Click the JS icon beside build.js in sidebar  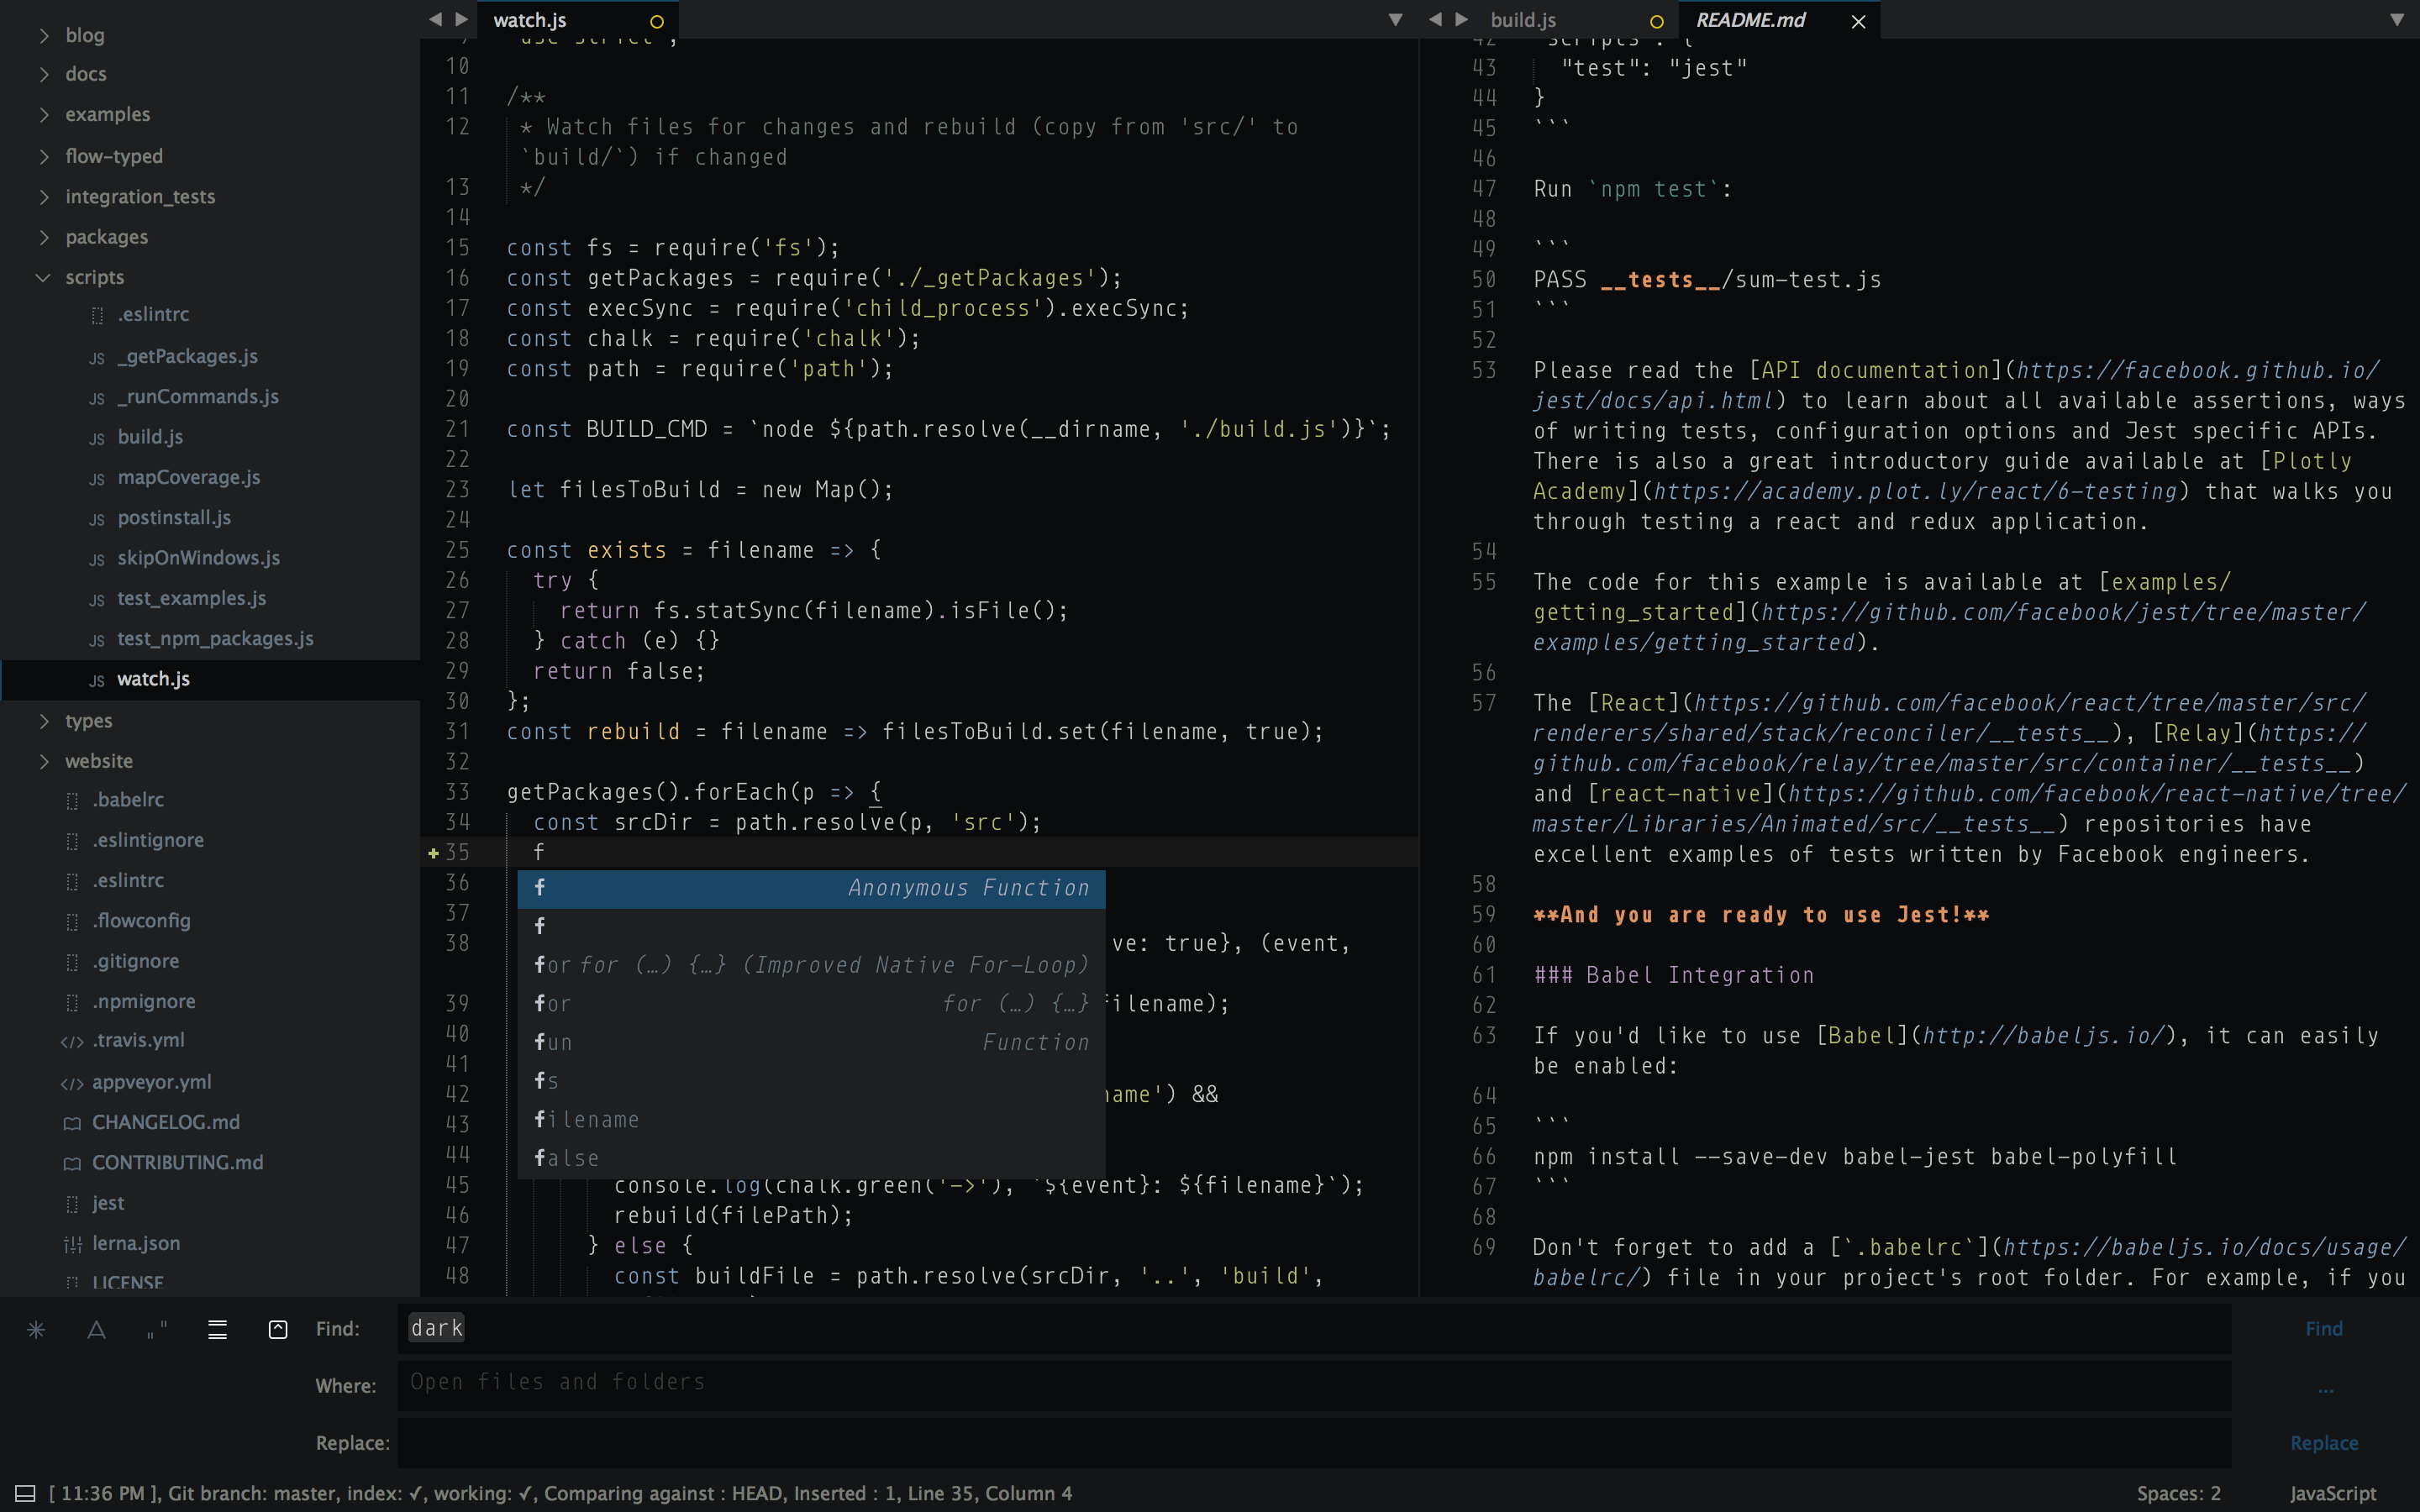click(x=96, y=438)
